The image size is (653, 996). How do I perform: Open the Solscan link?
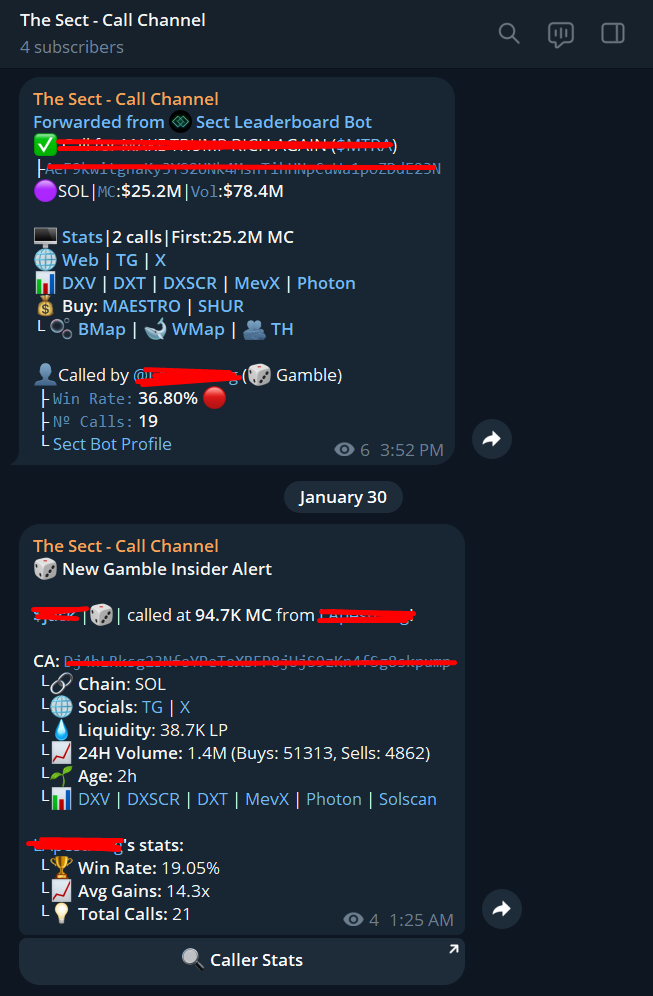pos(408,799)
